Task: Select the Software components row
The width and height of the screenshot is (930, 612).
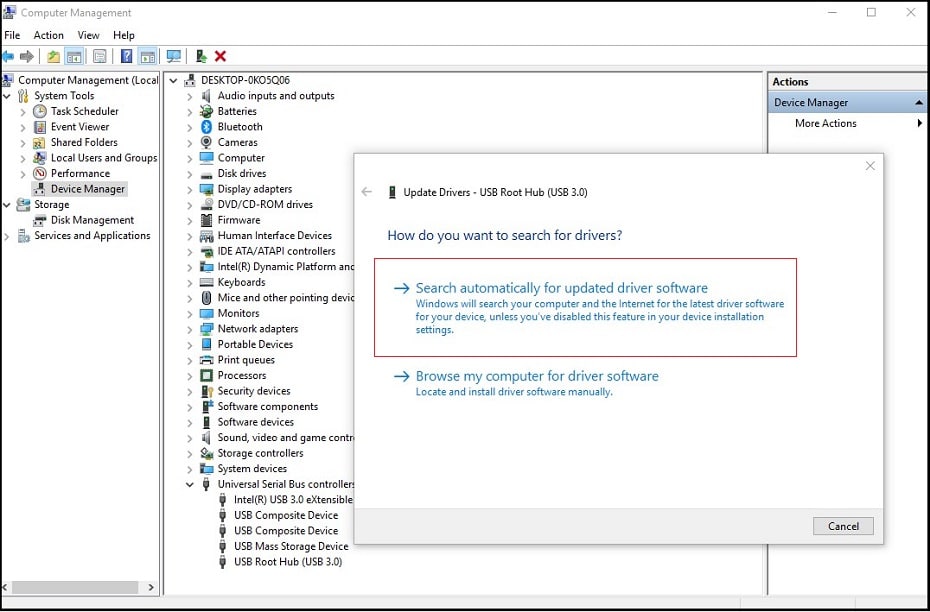Action: 267,406
